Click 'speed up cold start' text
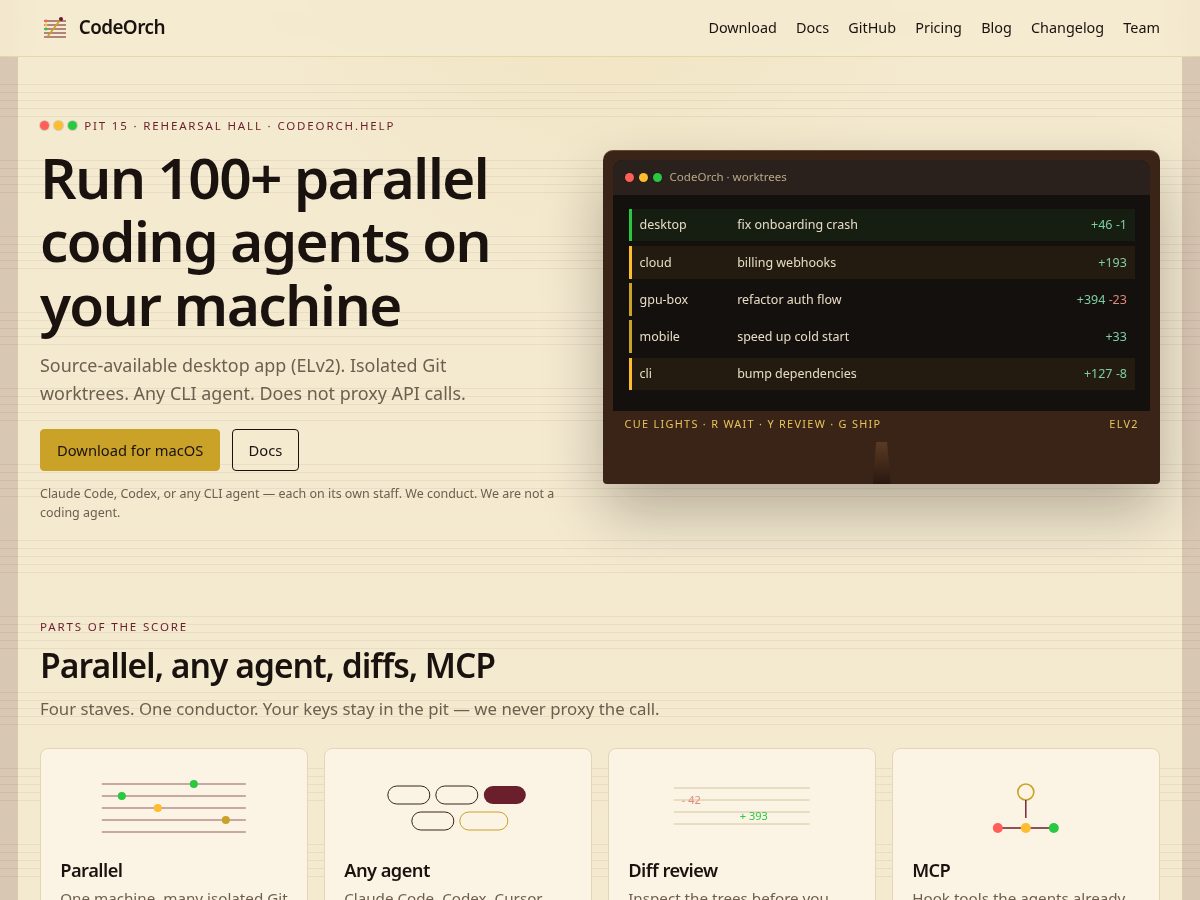The image size is (1200, 900). [793, 336]
